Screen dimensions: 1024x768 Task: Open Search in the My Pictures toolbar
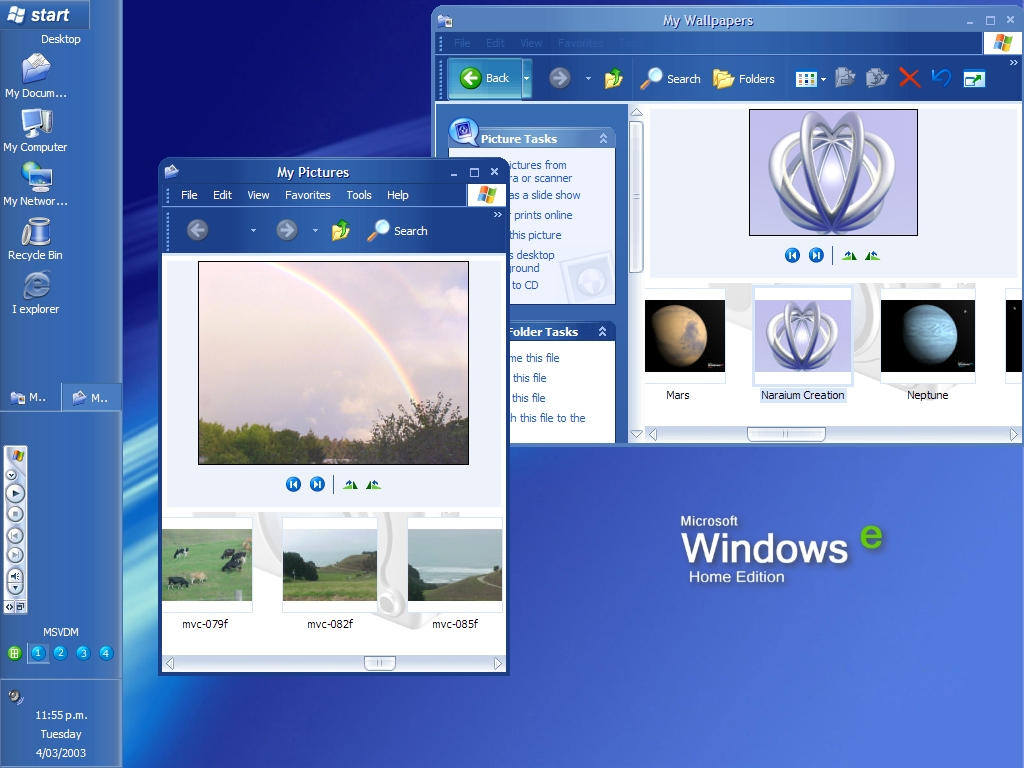pos(397,230)
